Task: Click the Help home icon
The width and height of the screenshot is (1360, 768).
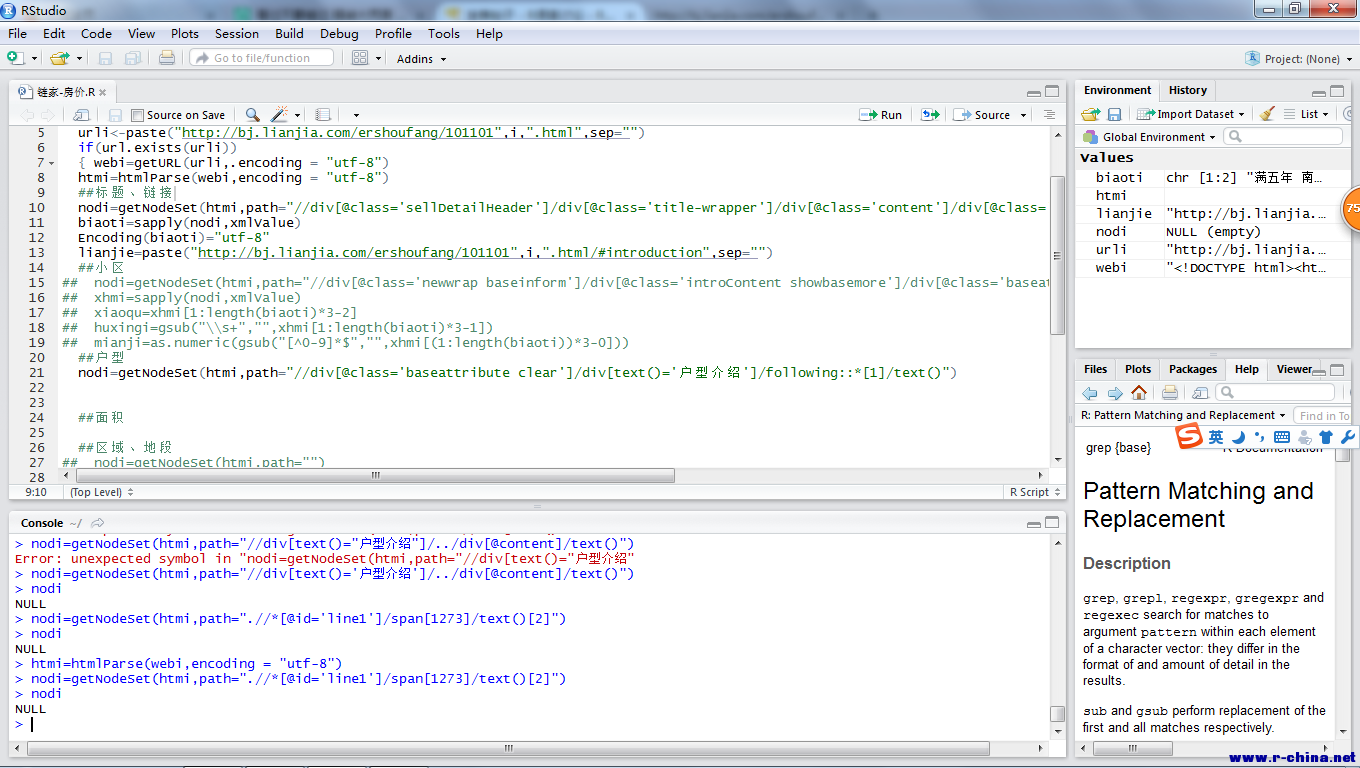Action: (1138, 393)
